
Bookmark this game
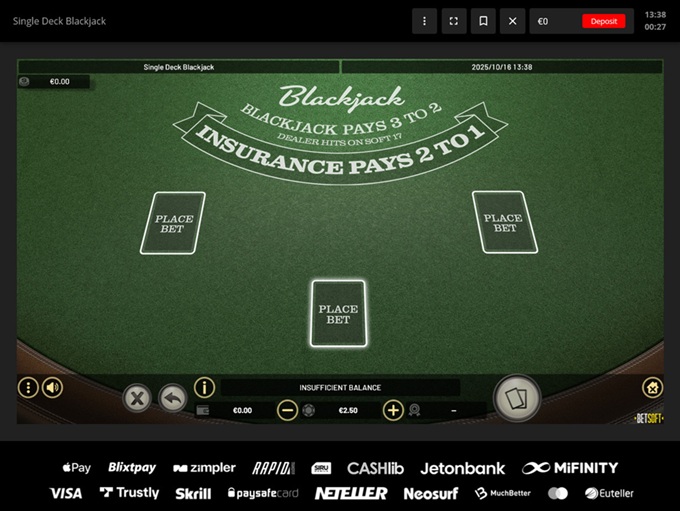tap(483, 21)
